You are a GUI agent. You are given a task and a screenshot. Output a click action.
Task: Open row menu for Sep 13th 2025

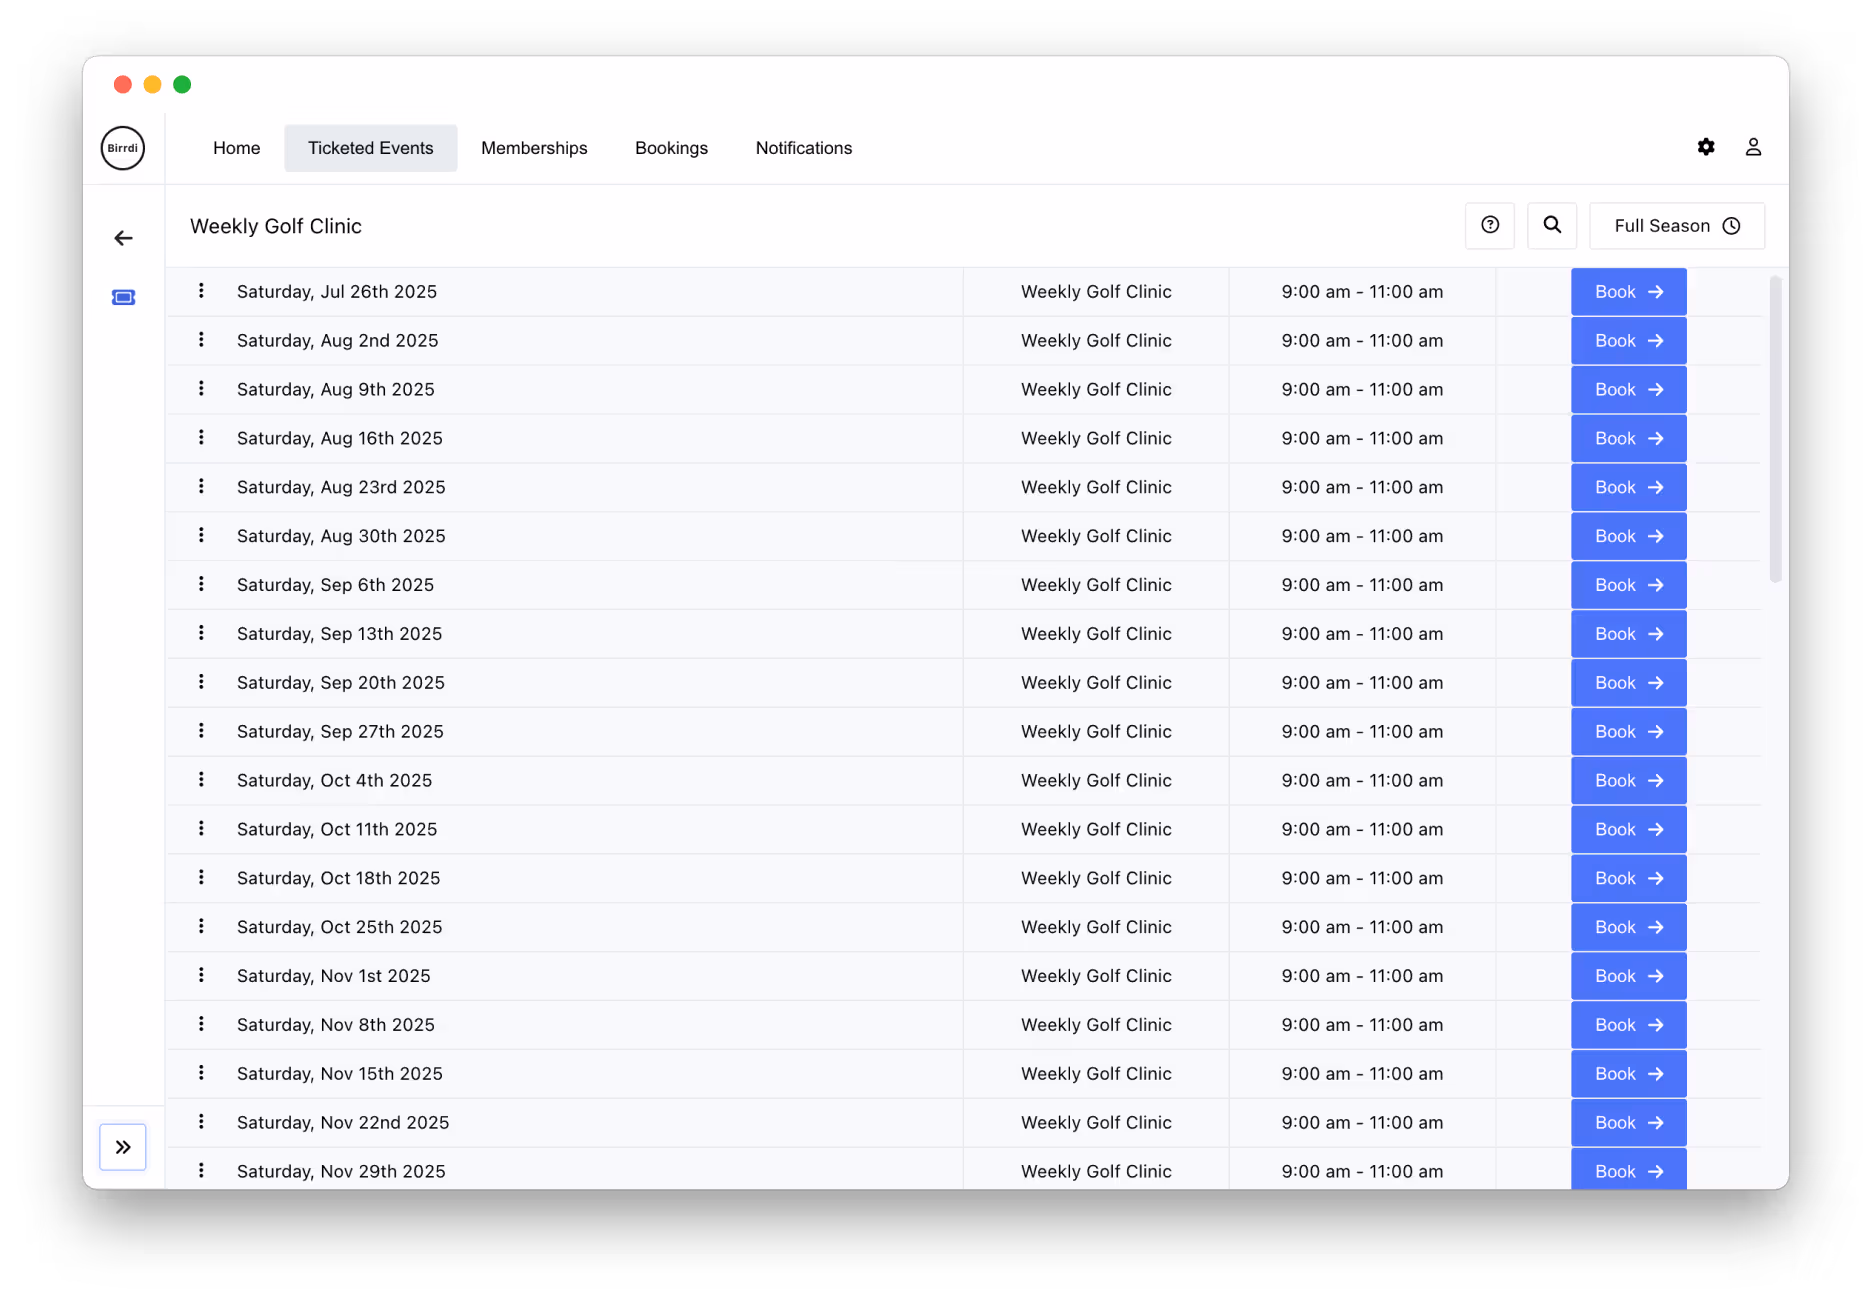pyautogui.click(x=201, y=633)
